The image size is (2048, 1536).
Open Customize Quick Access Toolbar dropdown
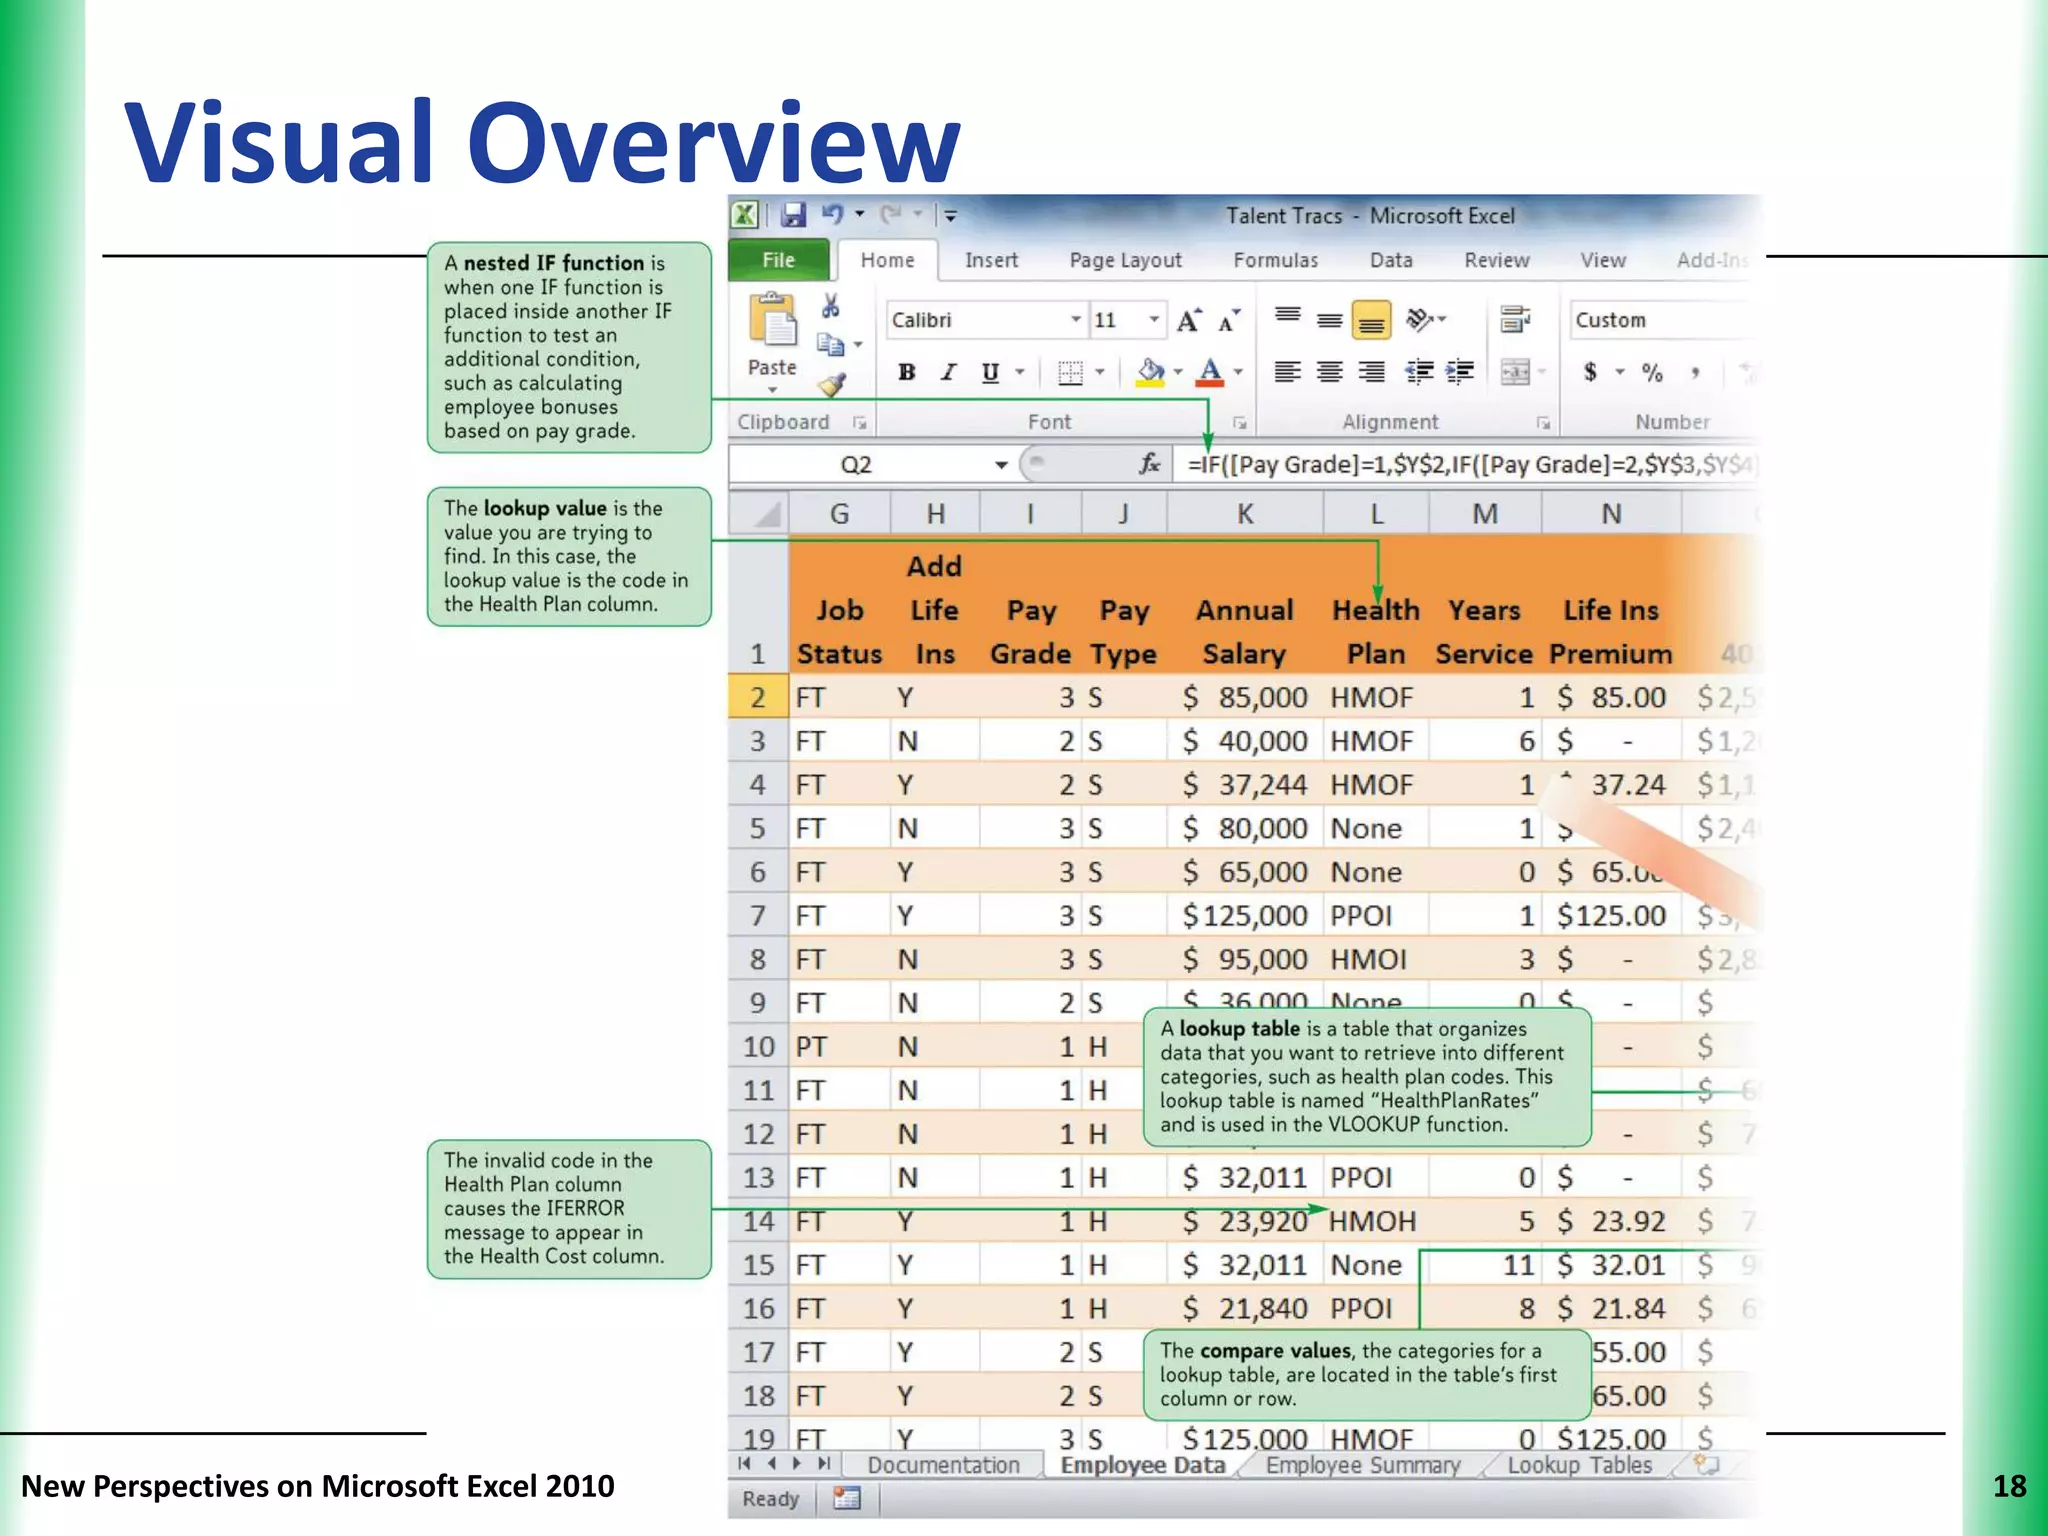point(950,214)
